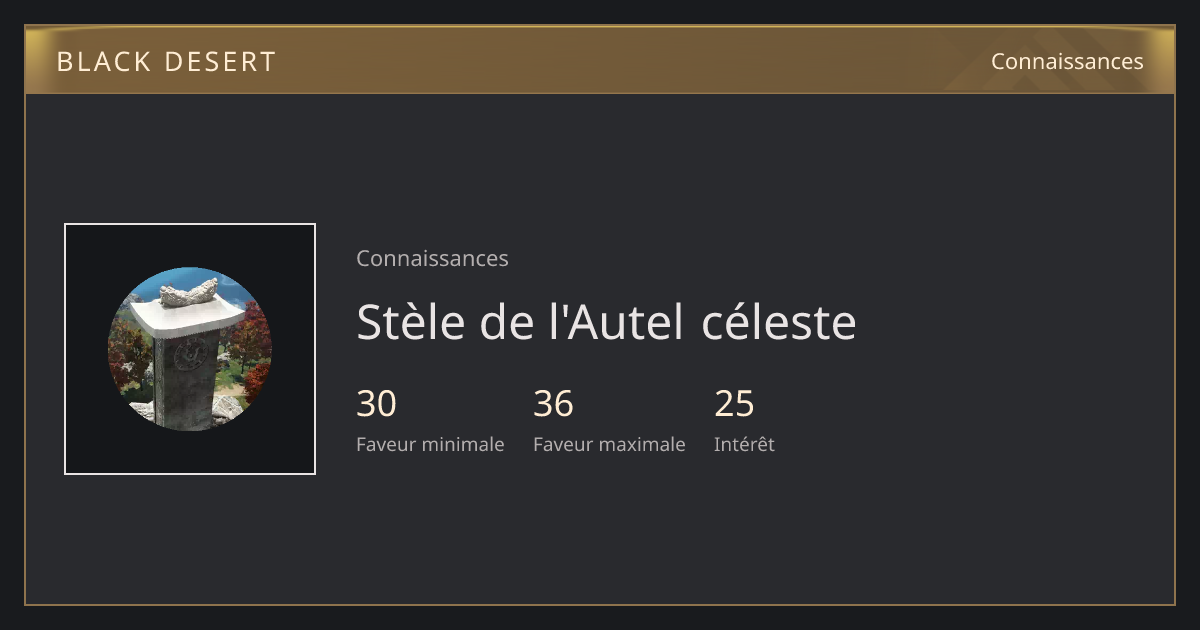This screenshot has height=630, width=1200.
Task: Click the Faveur minimale label
Action: tap(430, 444)
